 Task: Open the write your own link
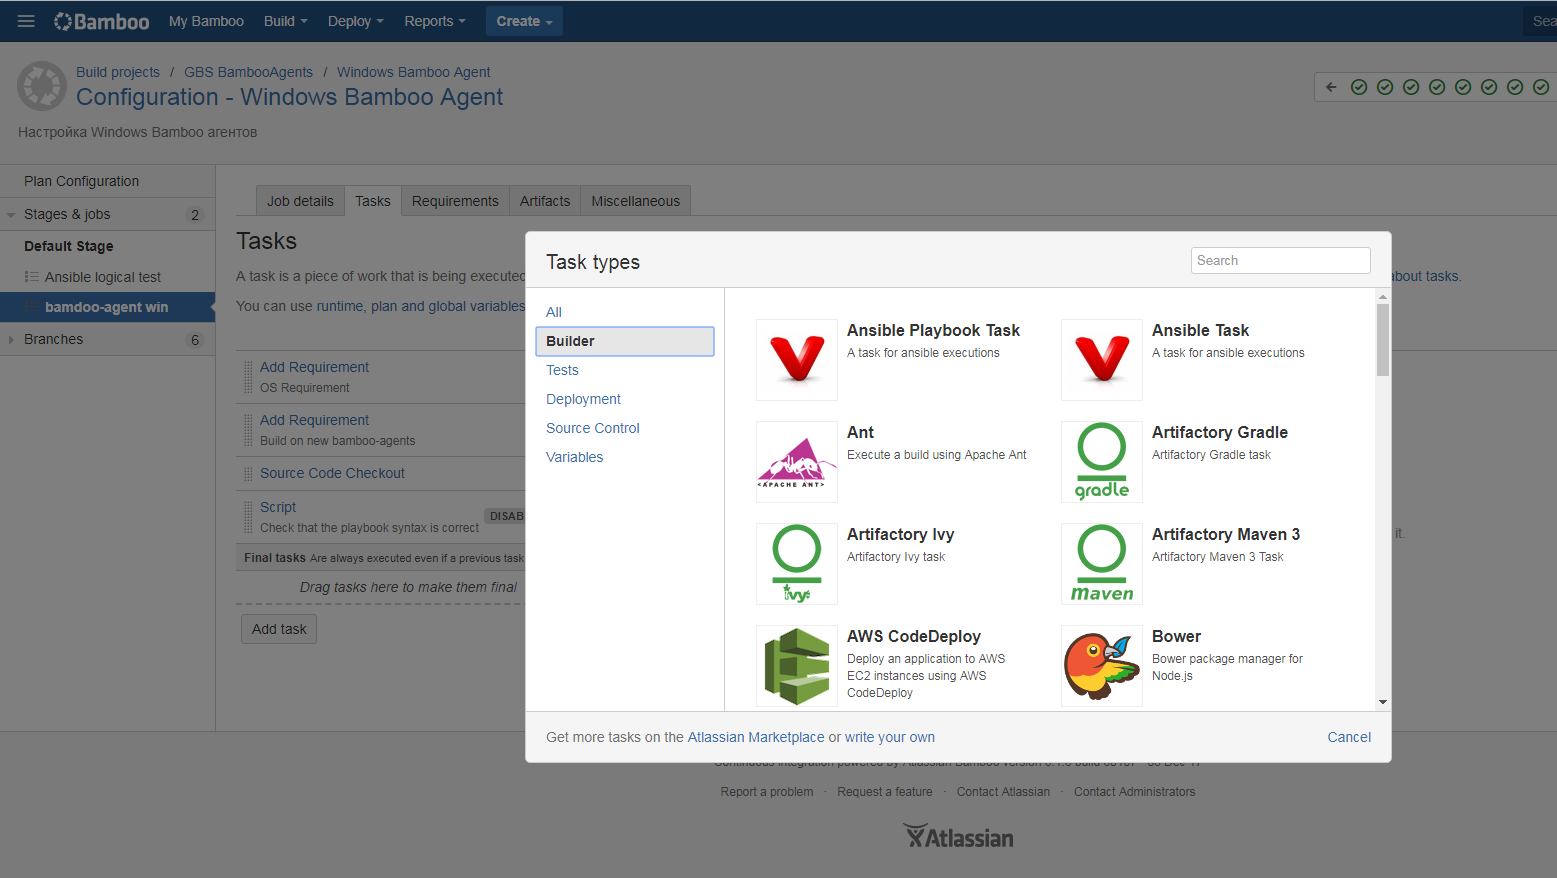tap(890, 737)
